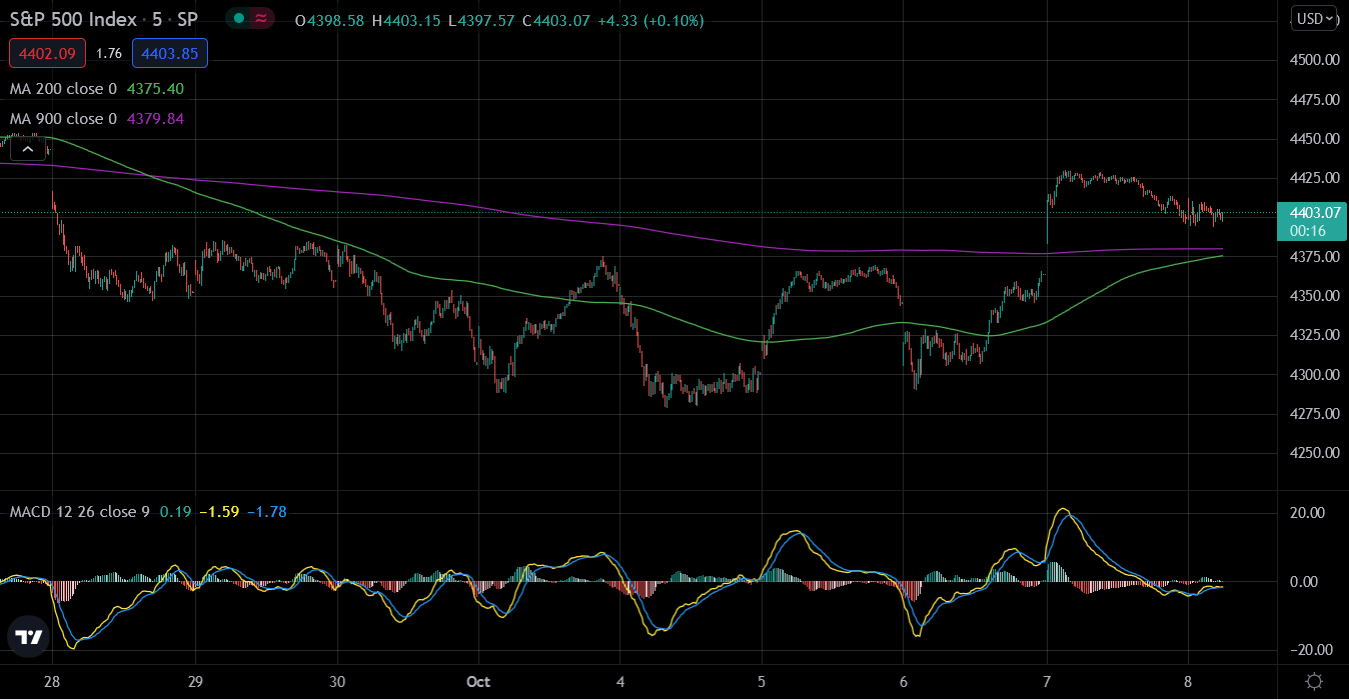Screen dimensions: 1349x700
Task: Click the MACD histogram value 0.19
Action: [x=175, y=511]
